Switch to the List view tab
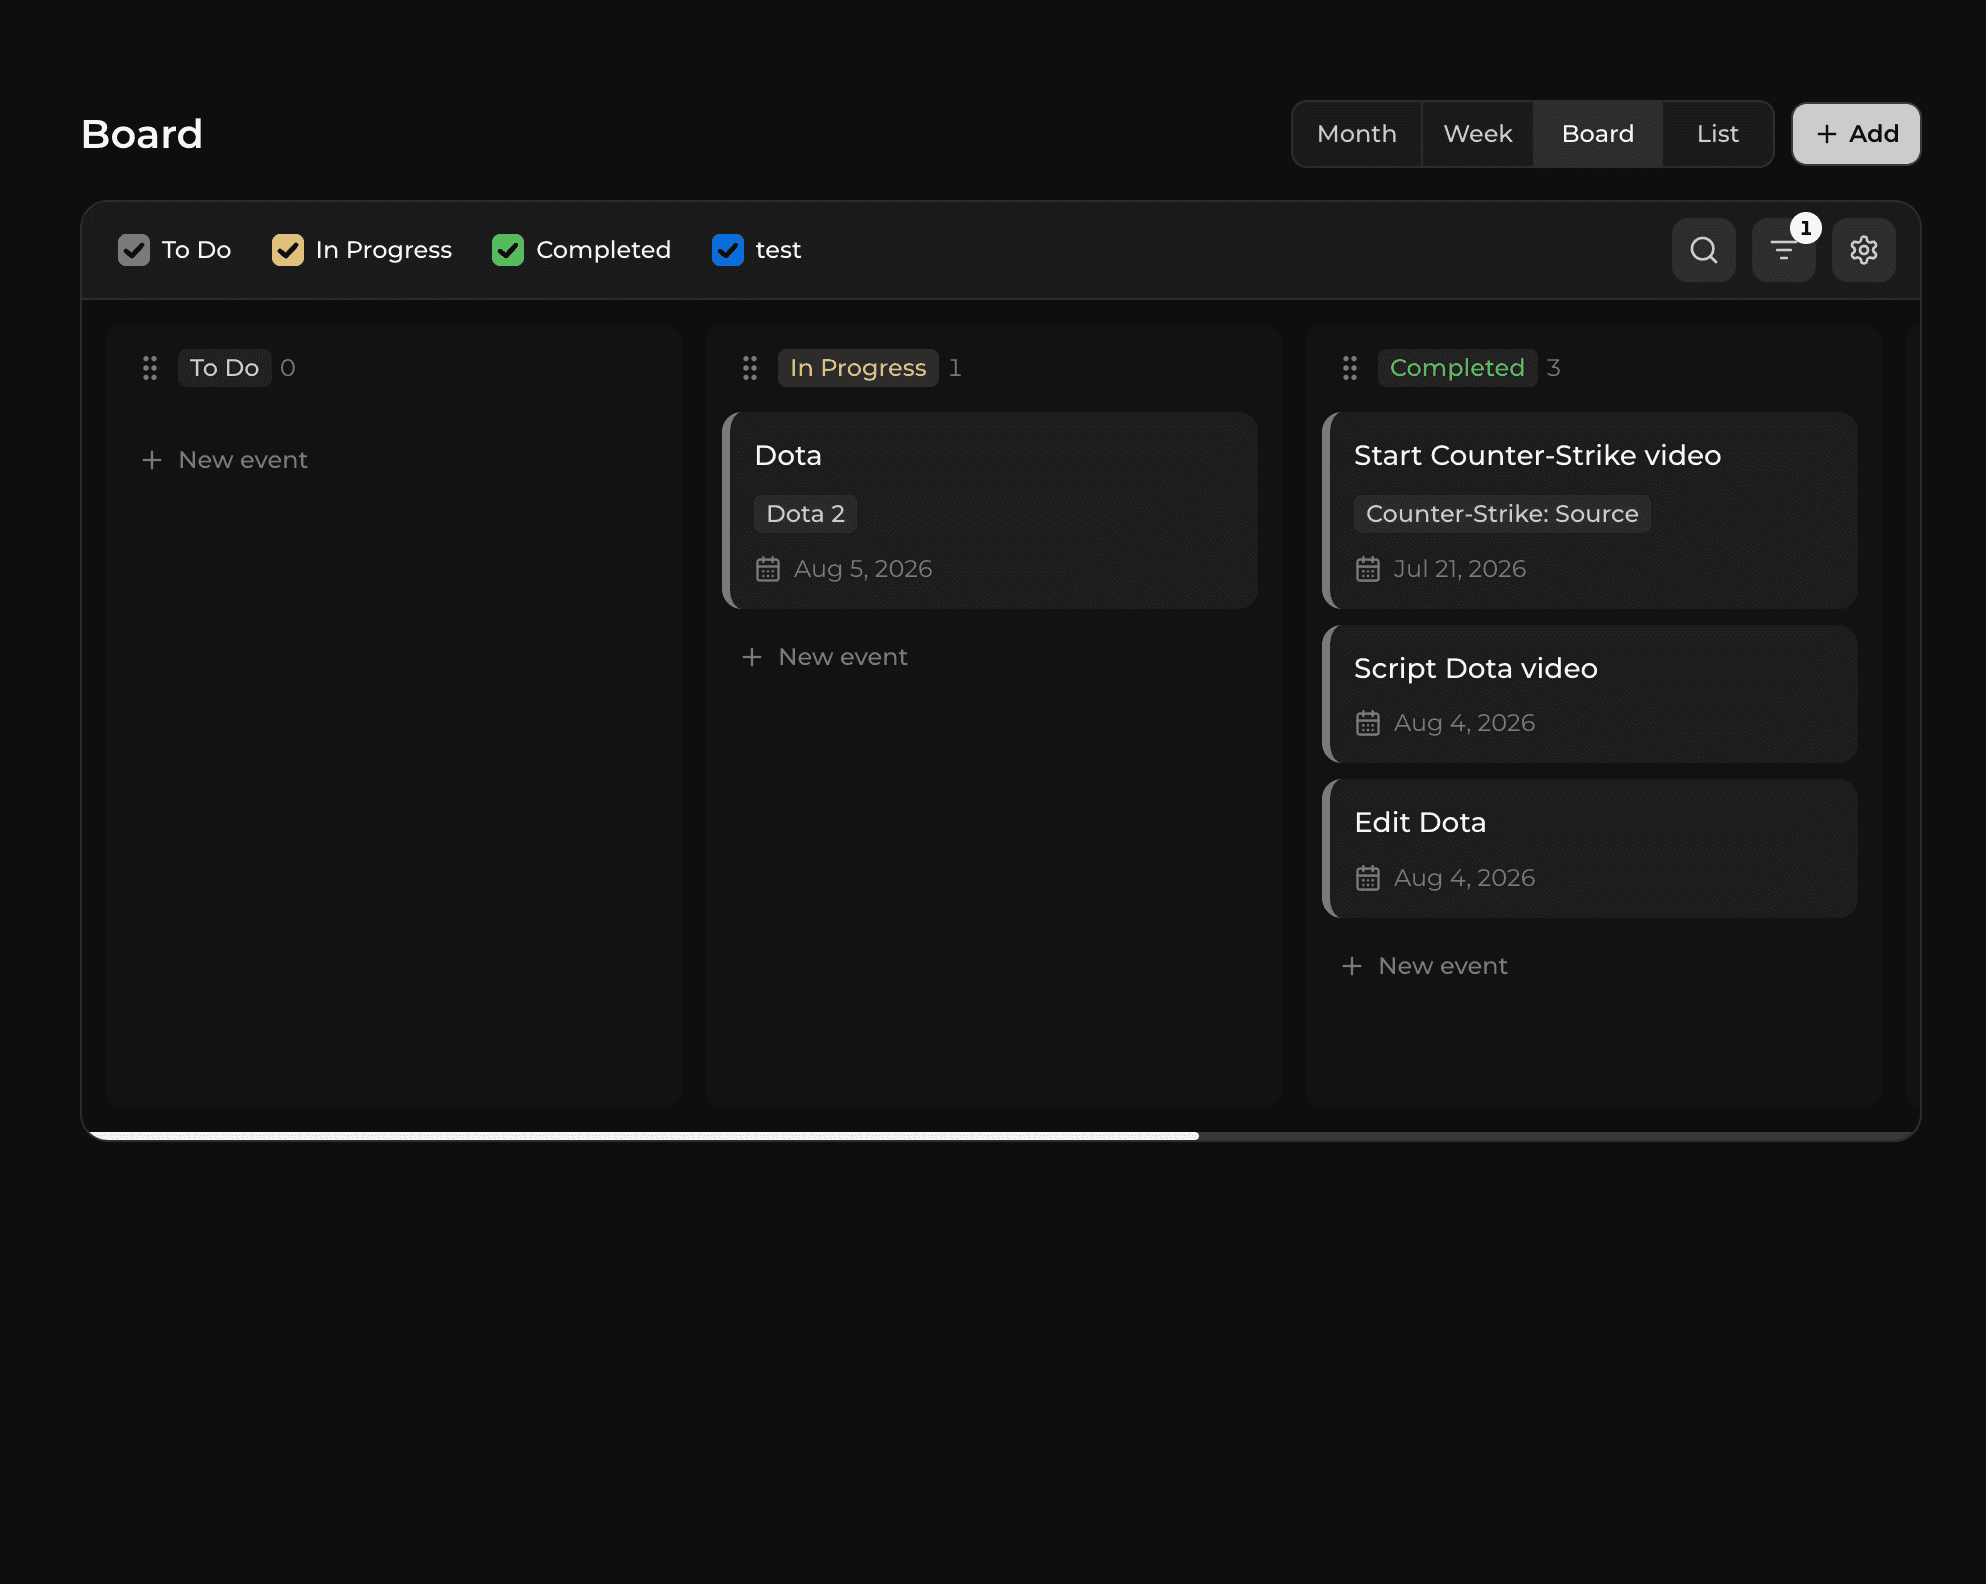1986x1584 pixels. (x=1718, y=134)
